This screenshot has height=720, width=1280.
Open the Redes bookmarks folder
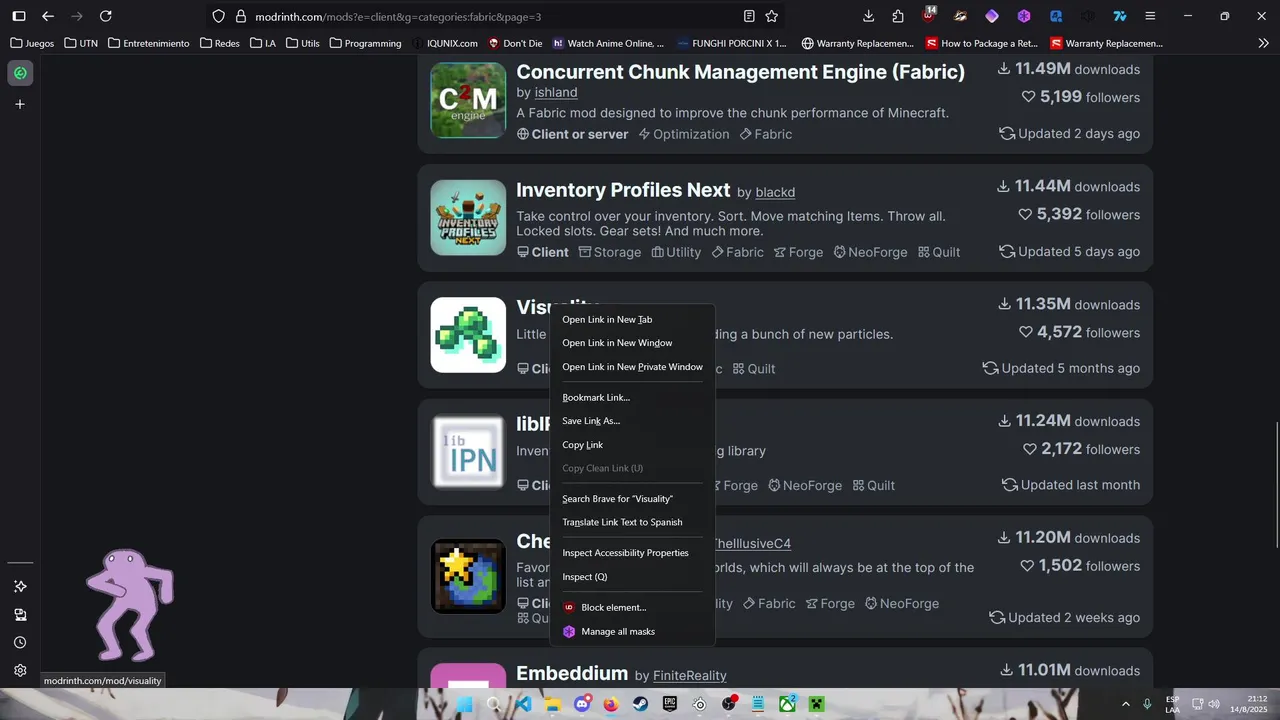click(x=220, y=43)
